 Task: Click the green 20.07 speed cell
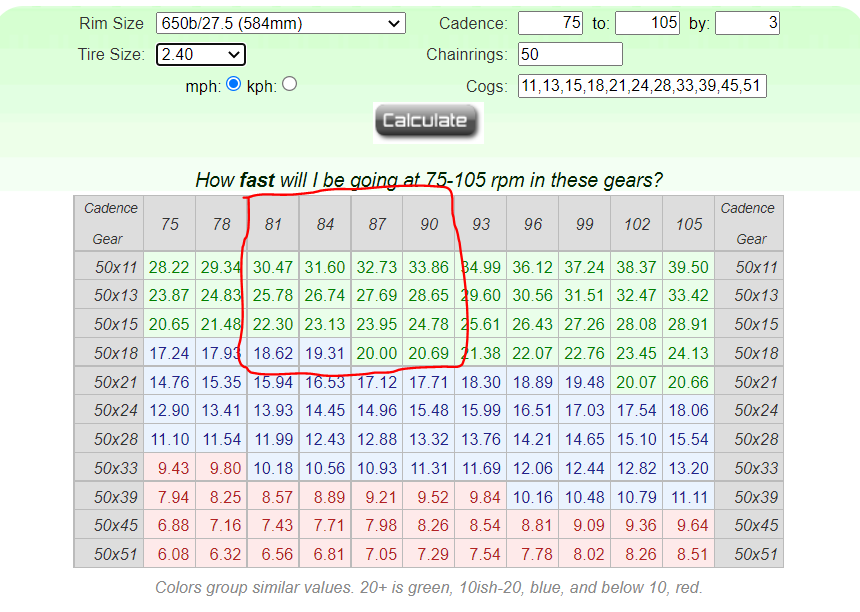click(x=637, y=382)
